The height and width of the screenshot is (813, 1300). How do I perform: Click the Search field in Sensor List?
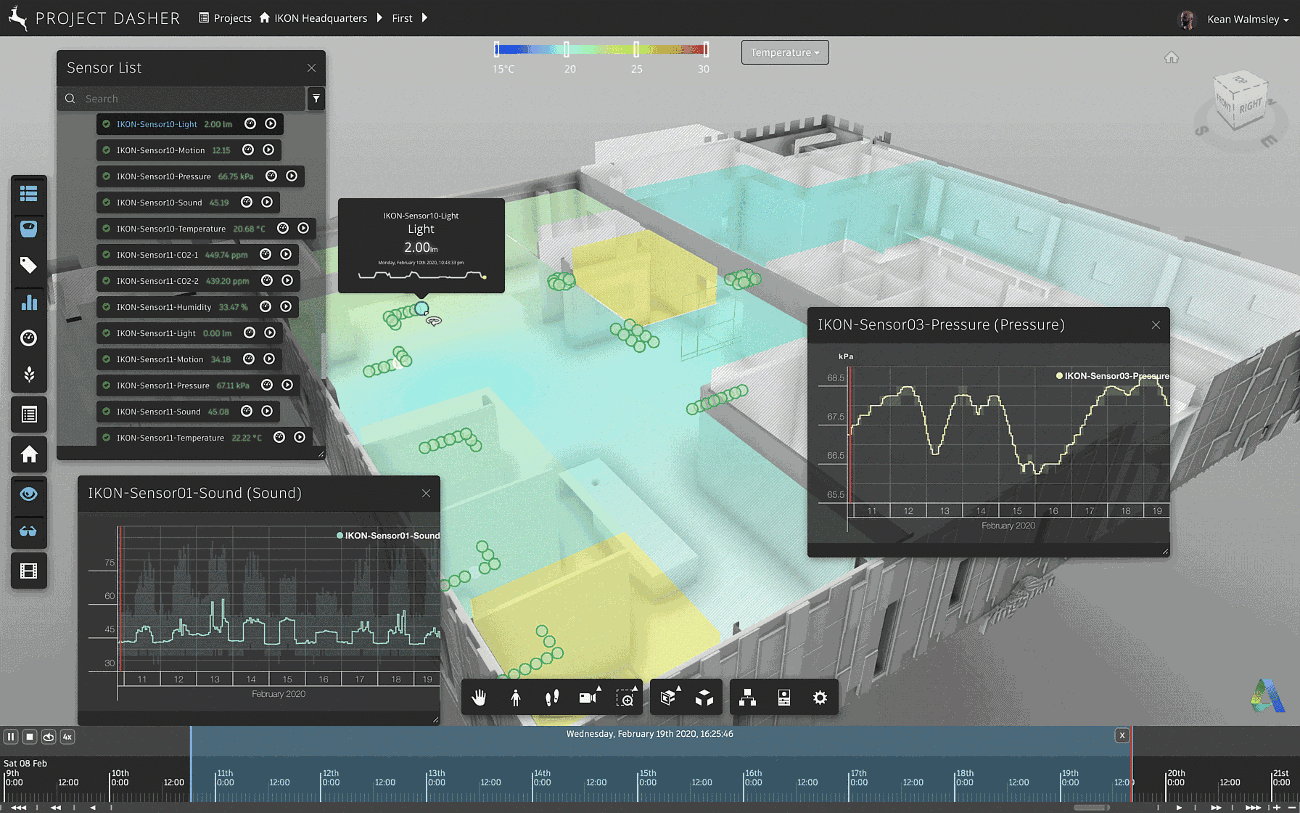click(x=190, y=99)
